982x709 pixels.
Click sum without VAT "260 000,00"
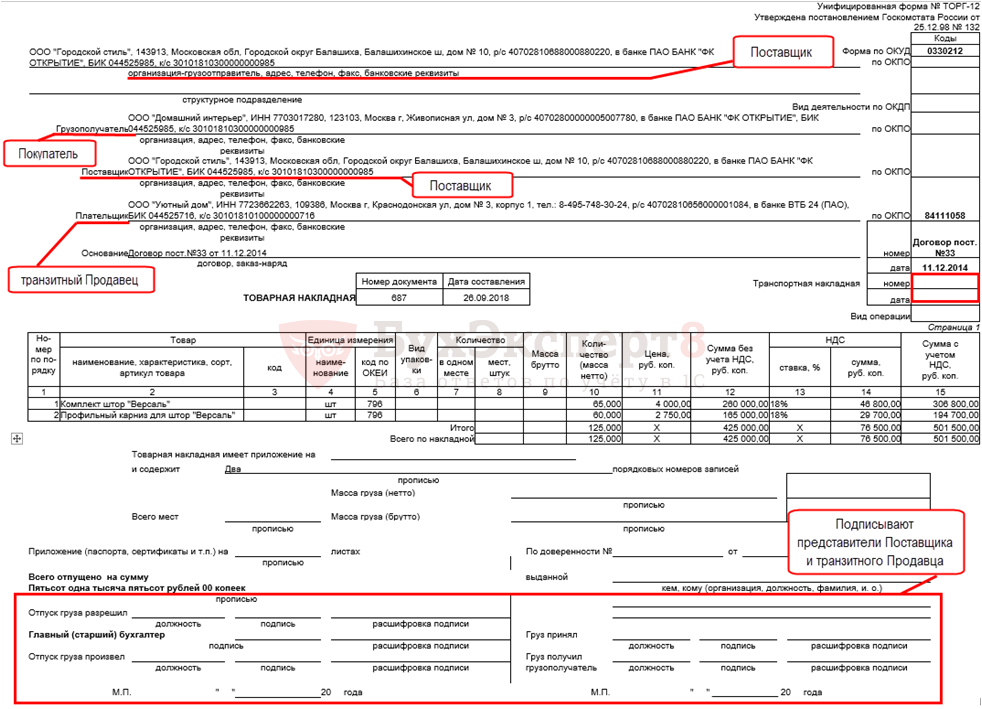click(730, 404)
